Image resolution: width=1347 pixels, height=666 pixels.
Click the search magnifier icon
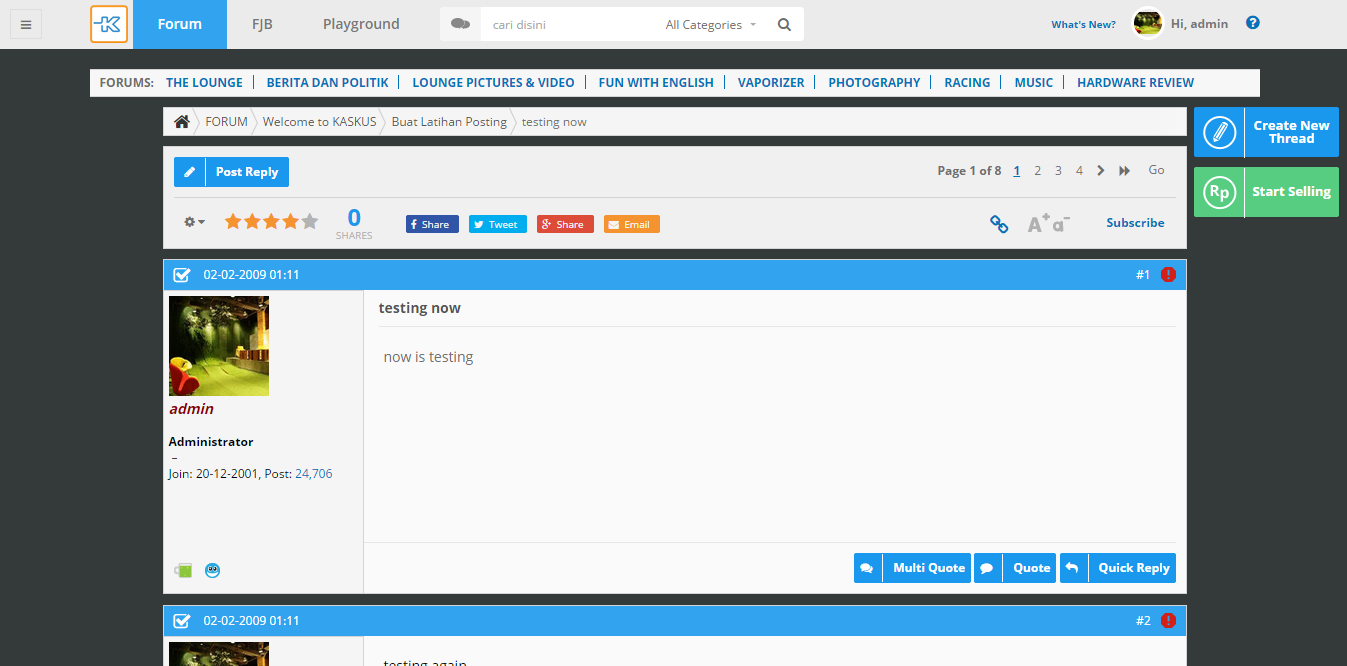tap(784, 23)
